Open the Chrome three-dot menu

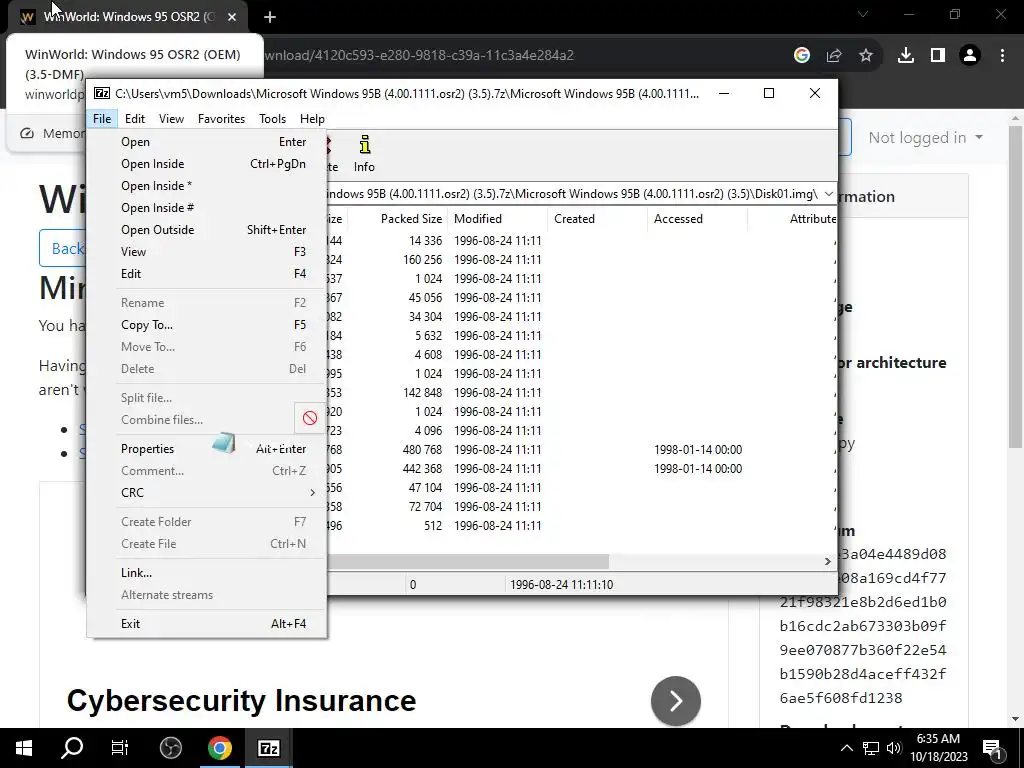[1002, 56]
